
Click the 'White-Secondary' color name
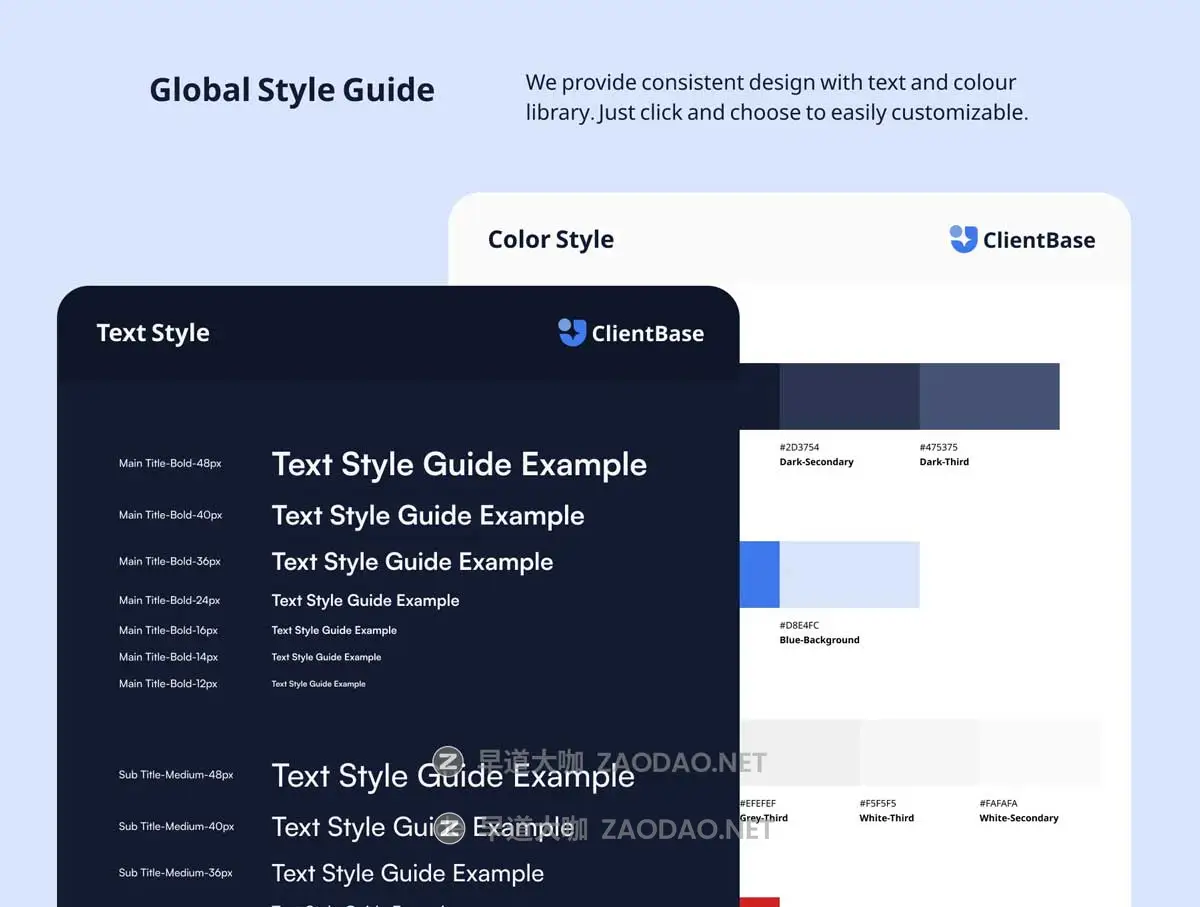pyautogui.click(x=1019, y=818)
